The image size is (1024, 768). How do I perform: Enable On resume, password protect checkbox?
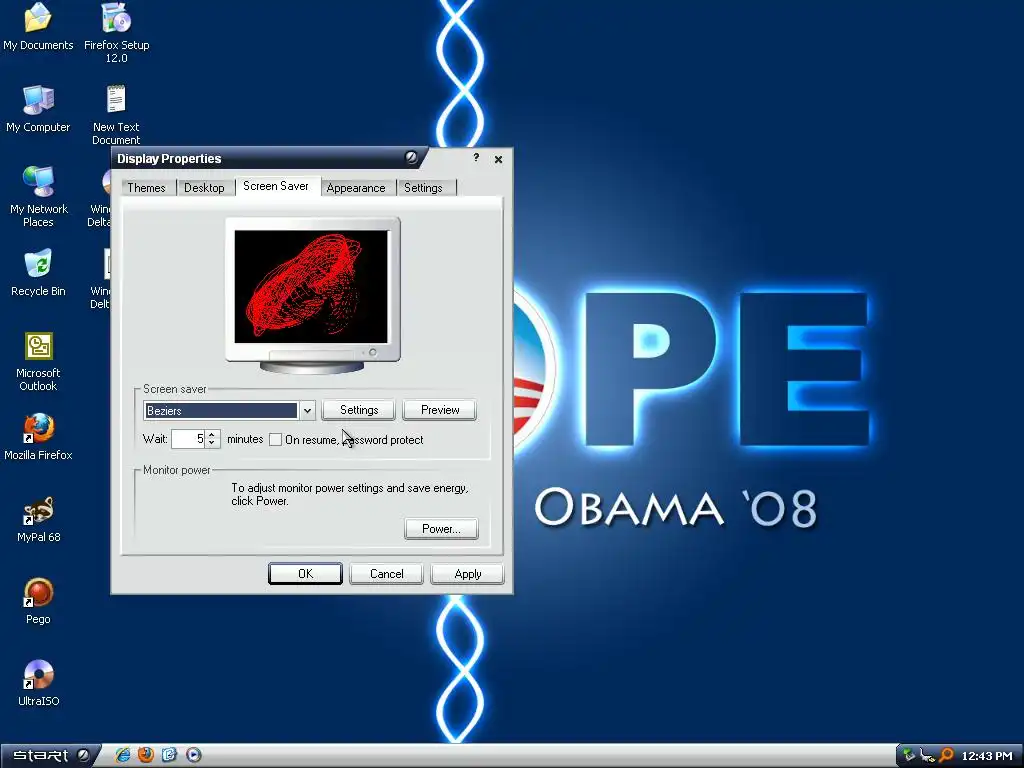276,440
